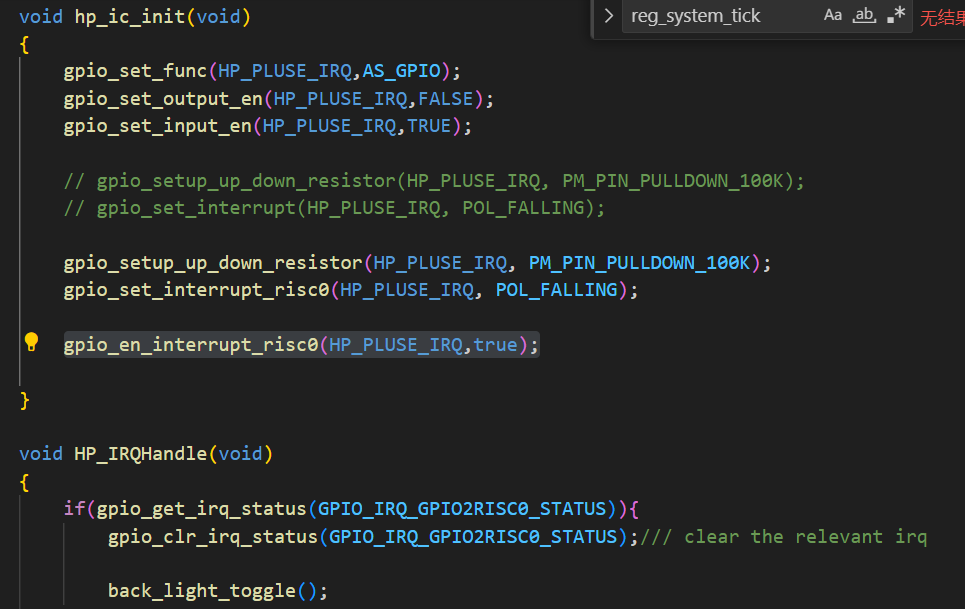
Task: Click the gpio_set_input_en call
Action: [x=158, y=126]
